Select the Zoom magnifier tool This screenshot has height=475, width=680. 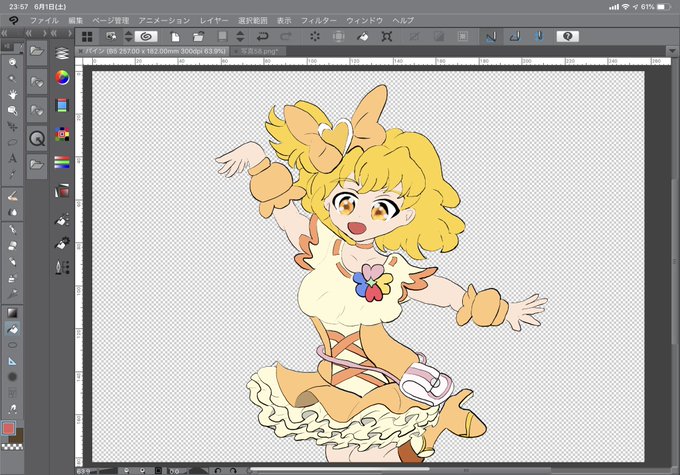13,63
